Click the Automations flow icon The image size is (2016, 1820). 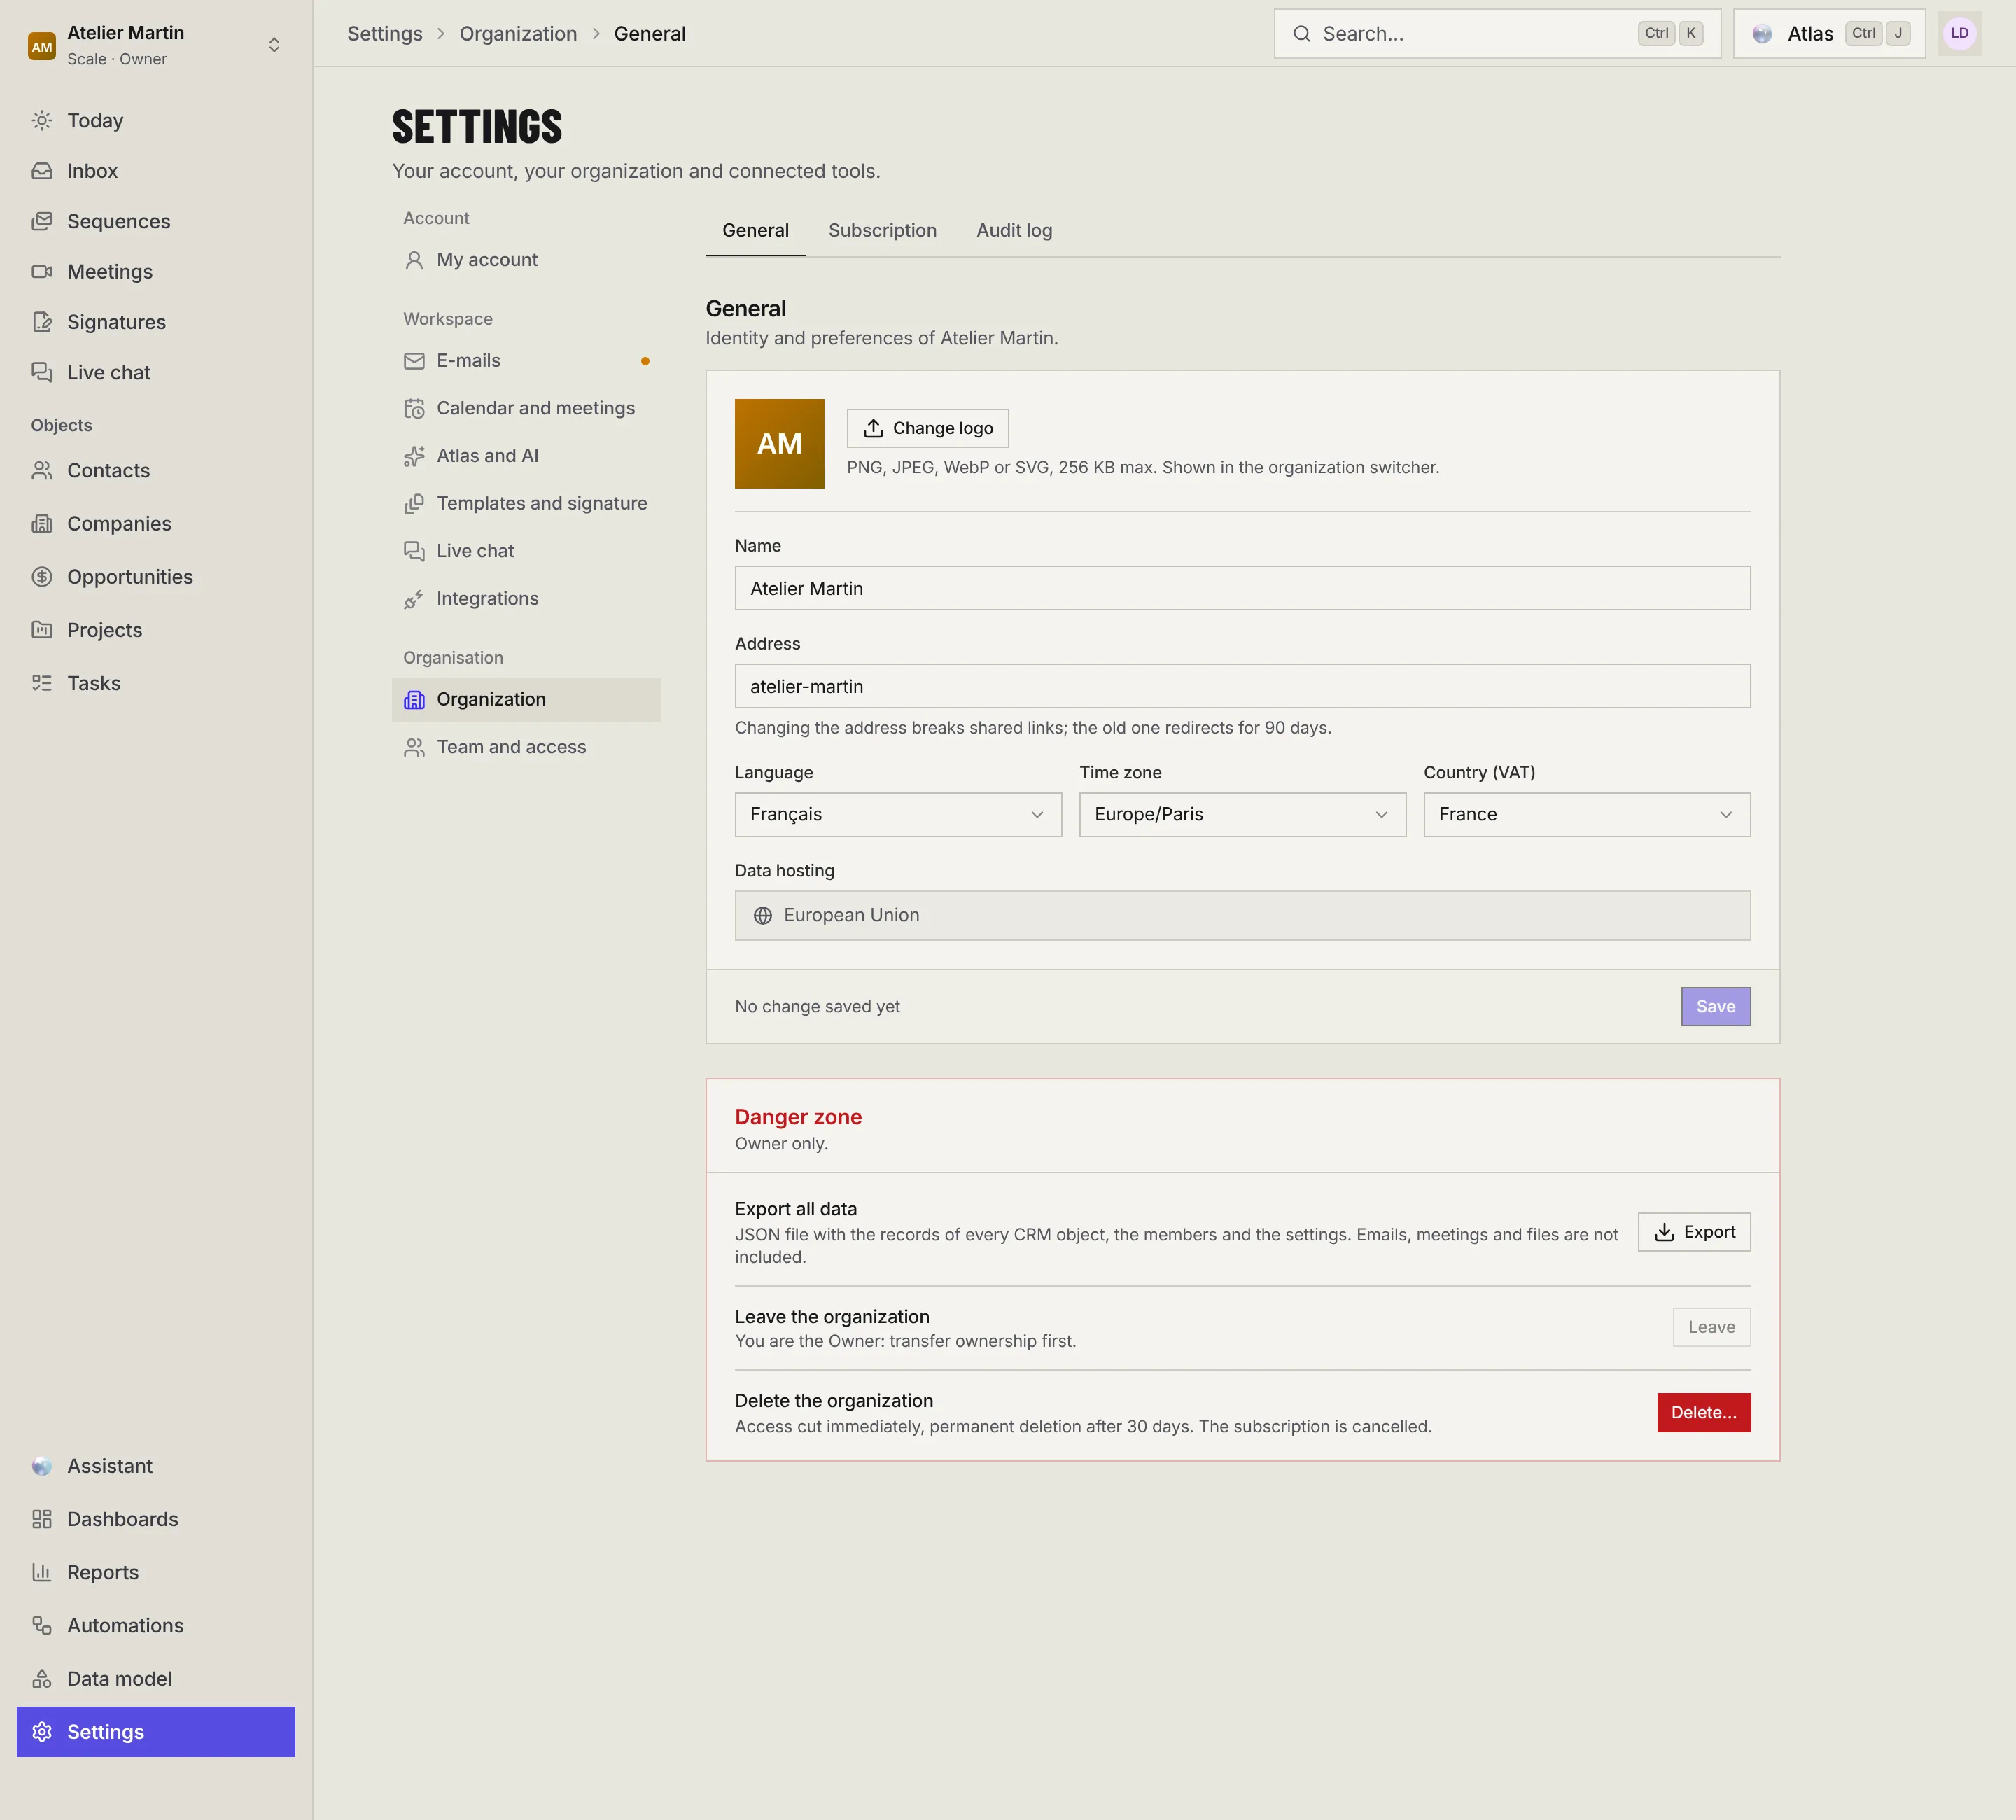point(42,1625)
